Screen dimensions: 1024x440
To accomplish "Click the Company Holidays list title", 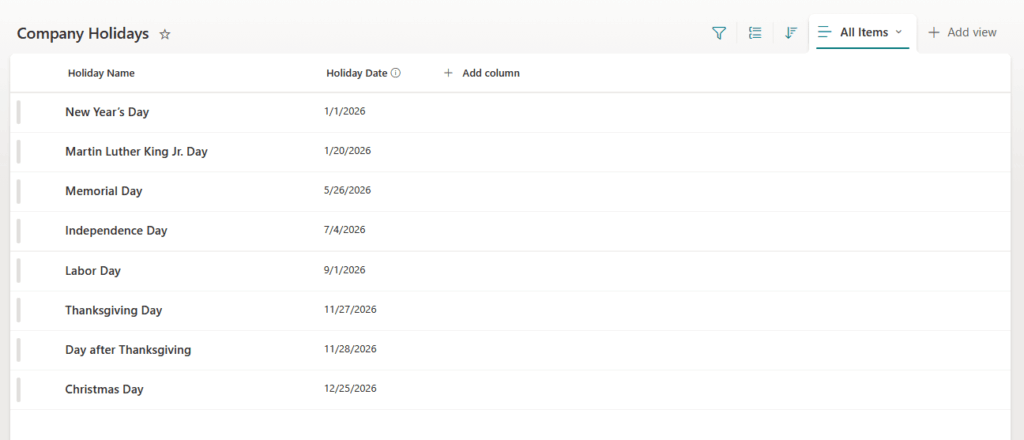I will point(83,34).
